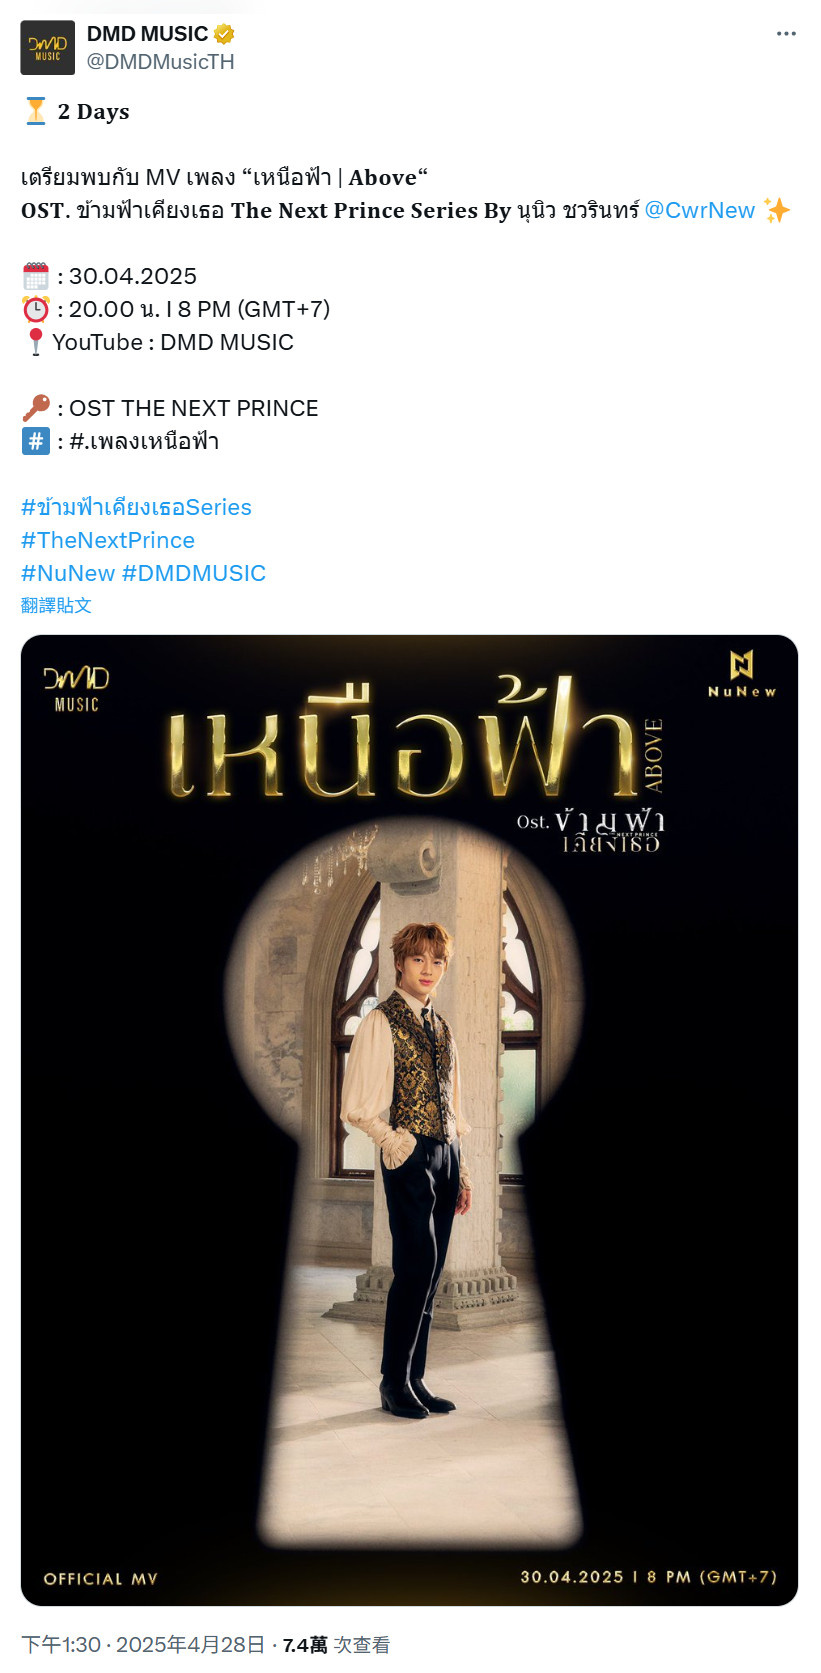This screenshot has width=821, height=1673.
Task: Click the post timestamp 下午1:30
Action: tap(61, 1645)
